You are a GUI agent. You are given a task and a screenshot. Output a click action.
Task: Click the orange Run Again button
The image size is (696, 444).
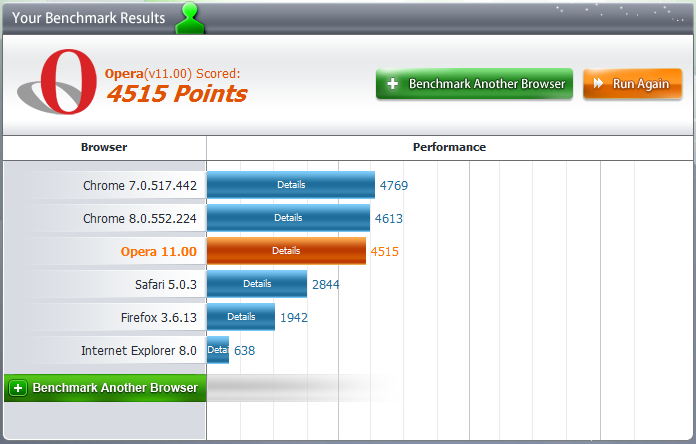tap(633, 83)
